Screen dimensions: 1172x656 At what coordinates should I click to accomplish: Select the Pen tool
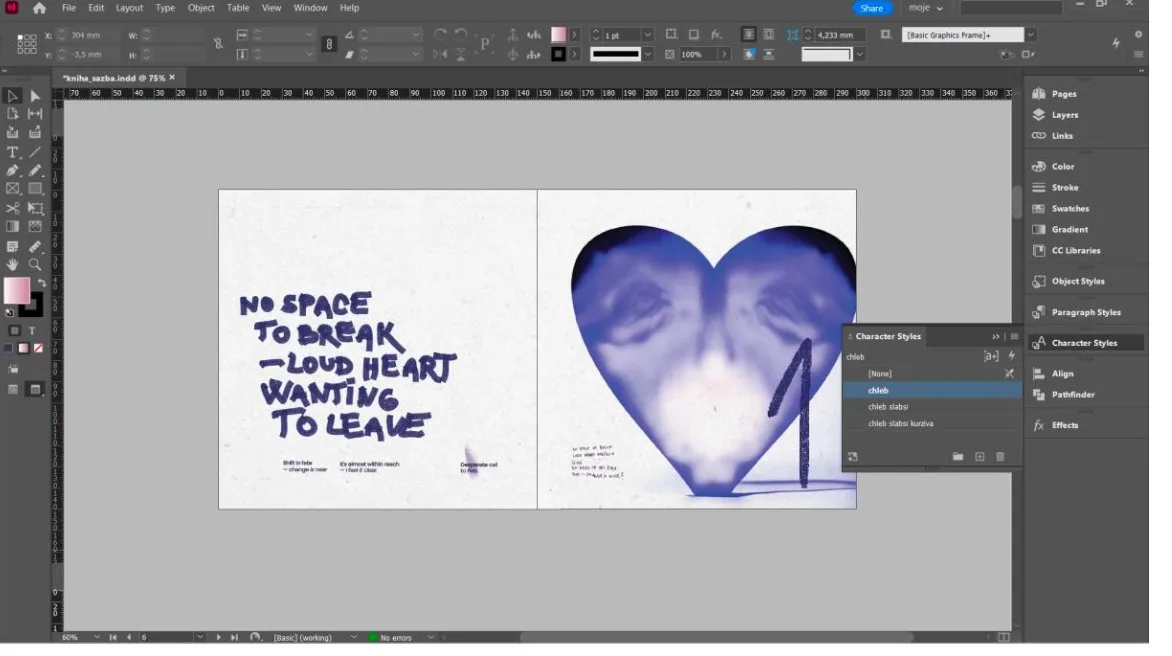pyautogui.click(x=13, y=170)
